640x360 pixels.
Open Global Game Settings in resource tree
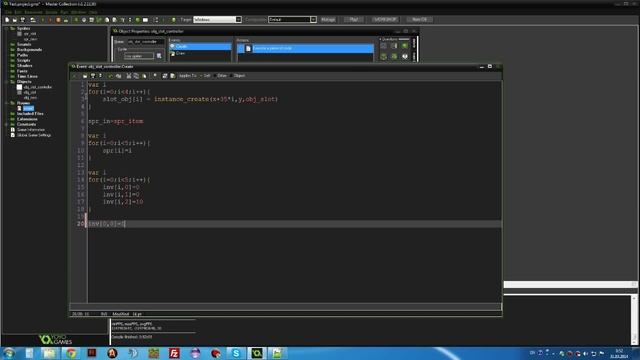34,135
